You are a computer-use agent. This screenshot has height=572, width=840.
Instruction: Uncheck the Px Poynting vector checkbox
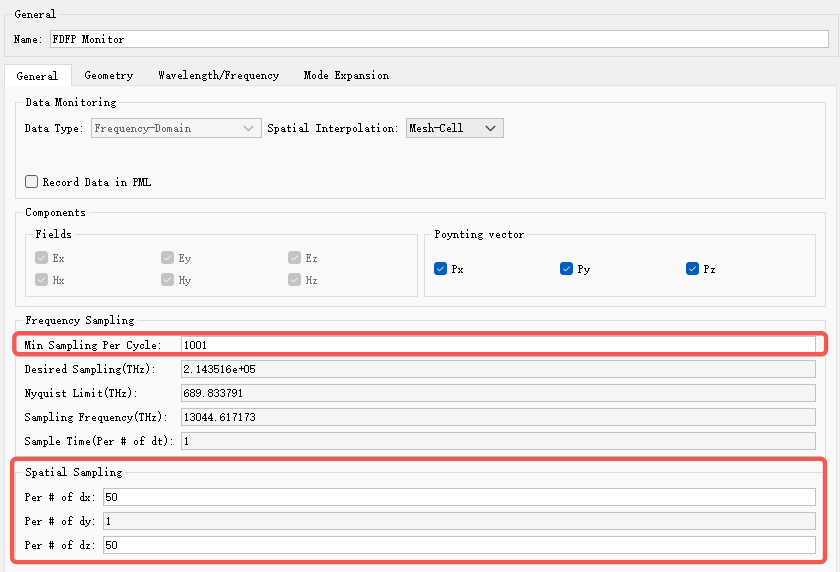click(x=440, y=268)
